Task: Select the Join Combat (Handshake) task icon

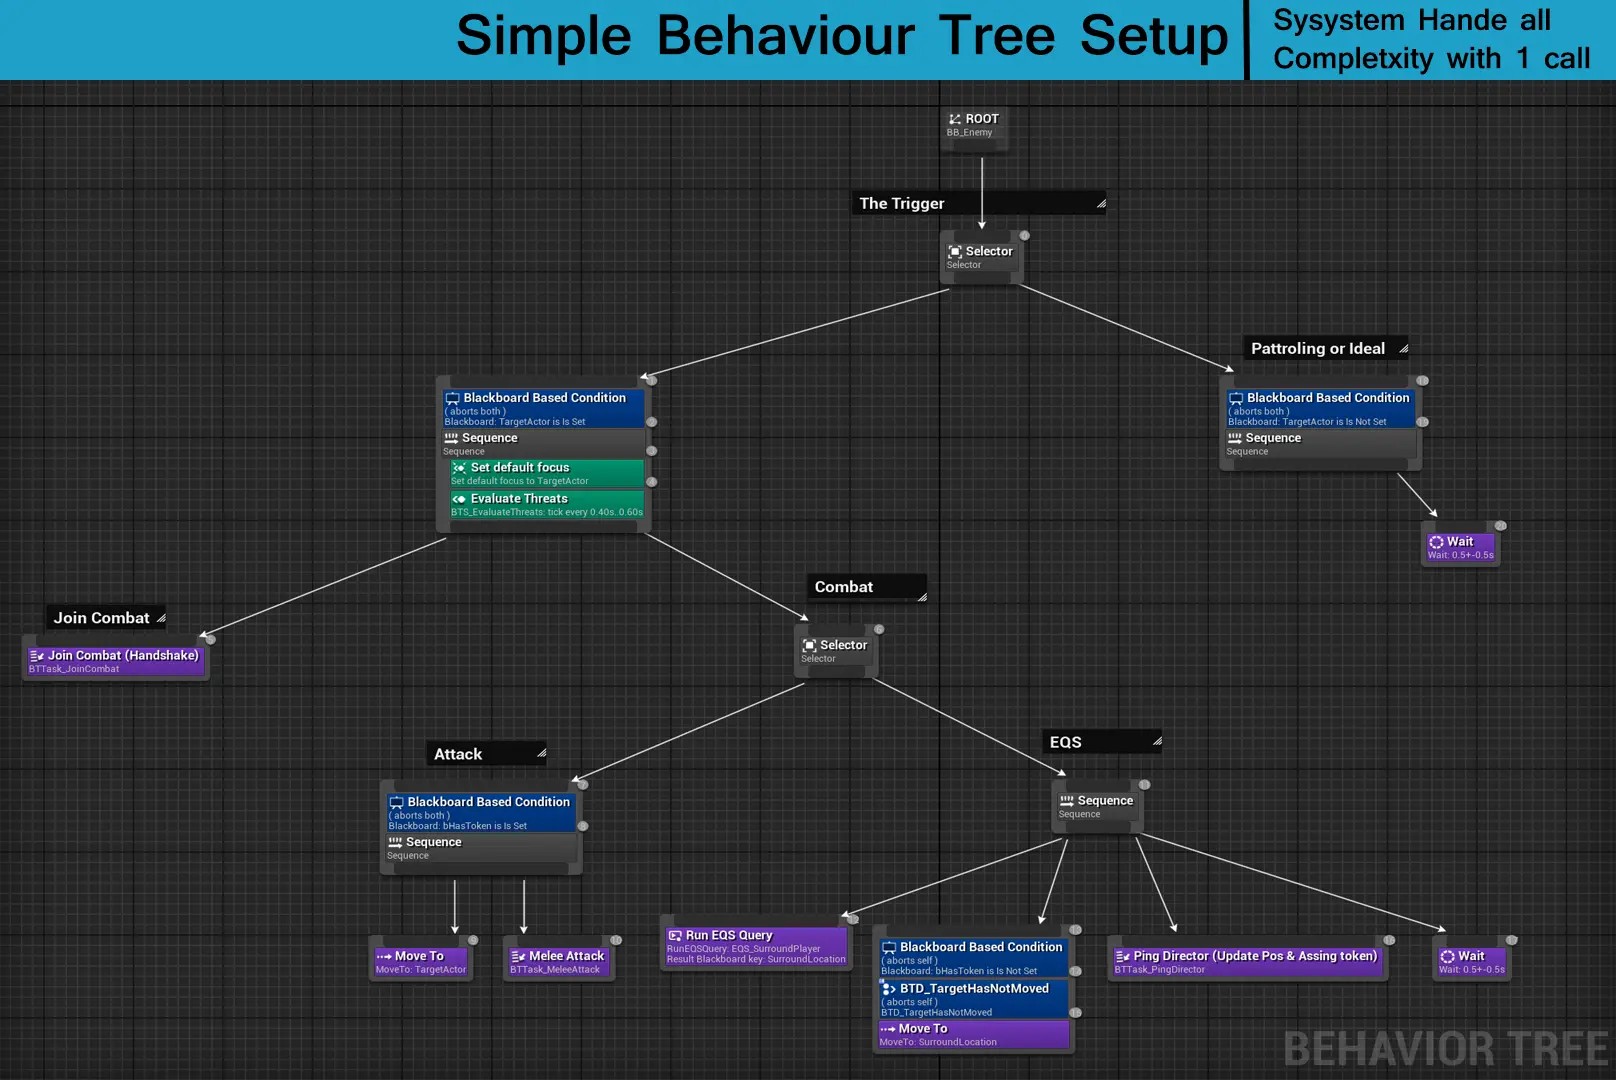Action: 37,656
